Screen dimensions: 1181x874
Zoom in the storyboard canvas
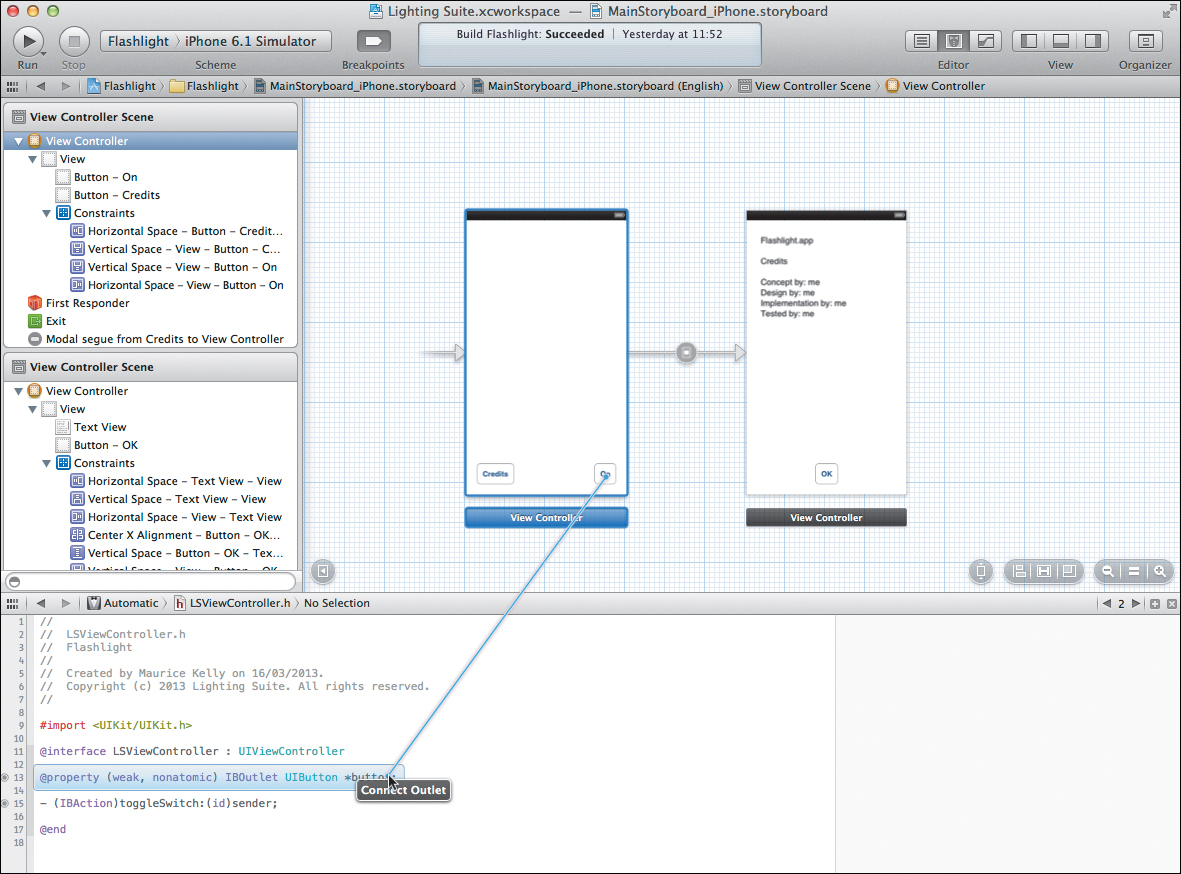(1159, 571)
